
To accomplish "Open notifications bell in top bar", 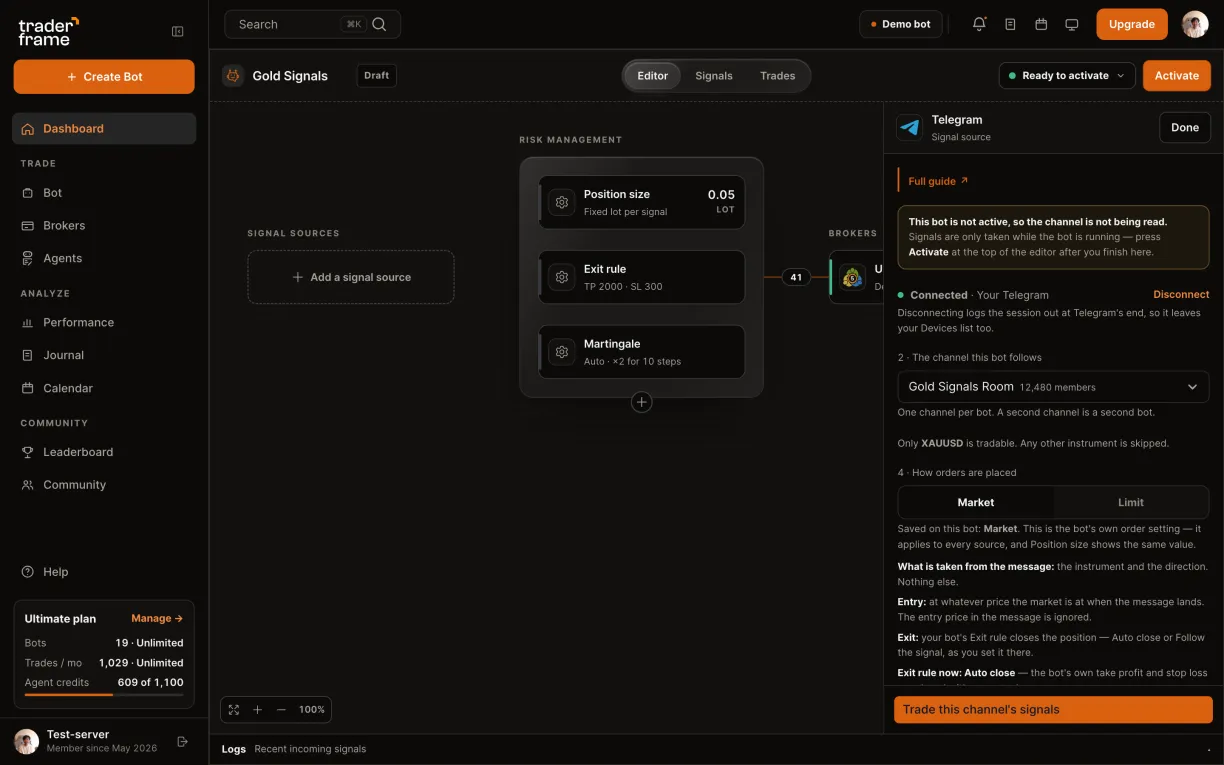I will click(979, 24).
